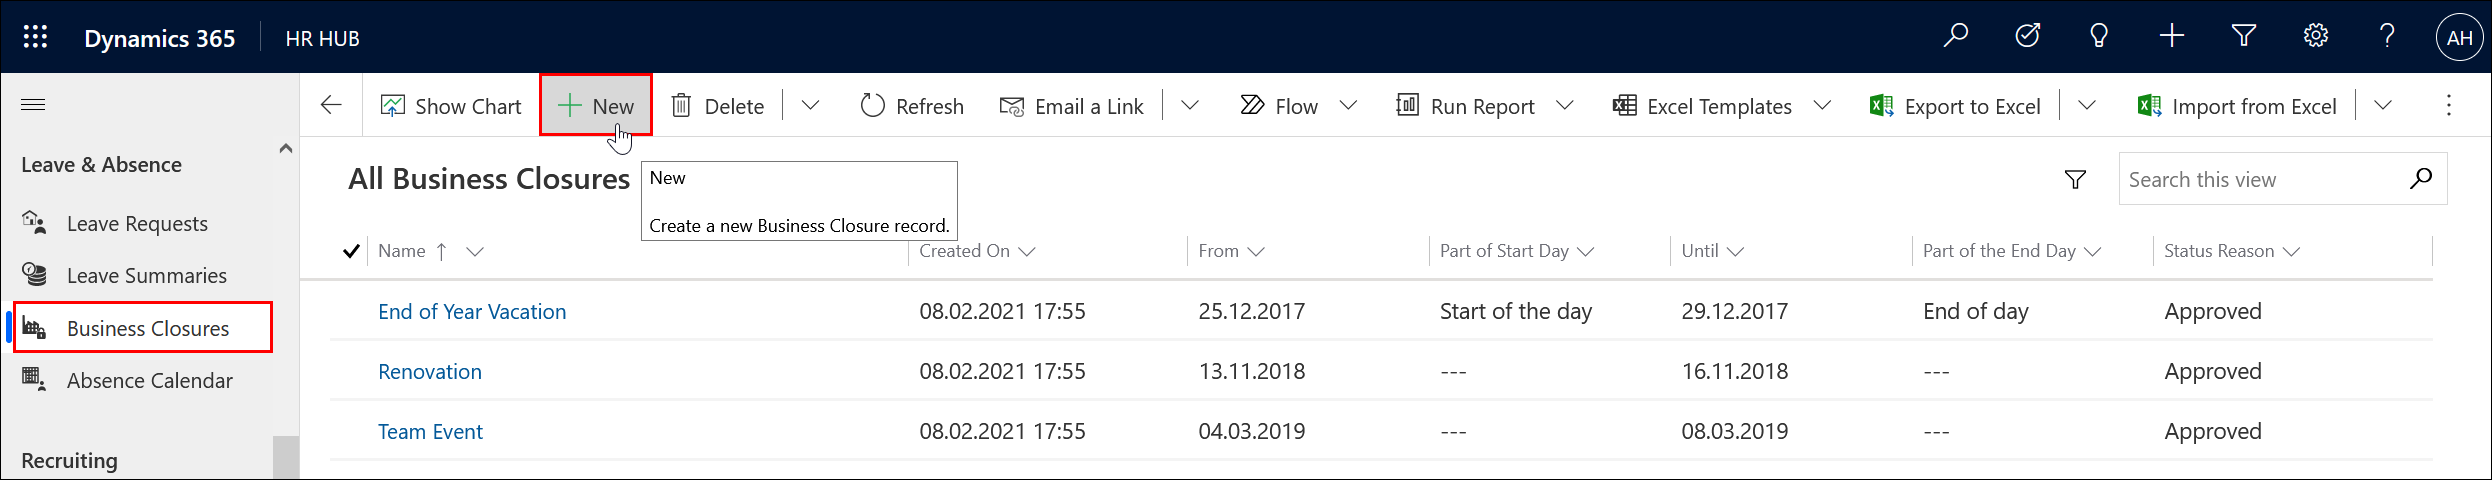Expand the Status Reason column dropdown
The height and width of the screenshot is (480, 2492).
pyautogui.click(x=2292, y=252)
